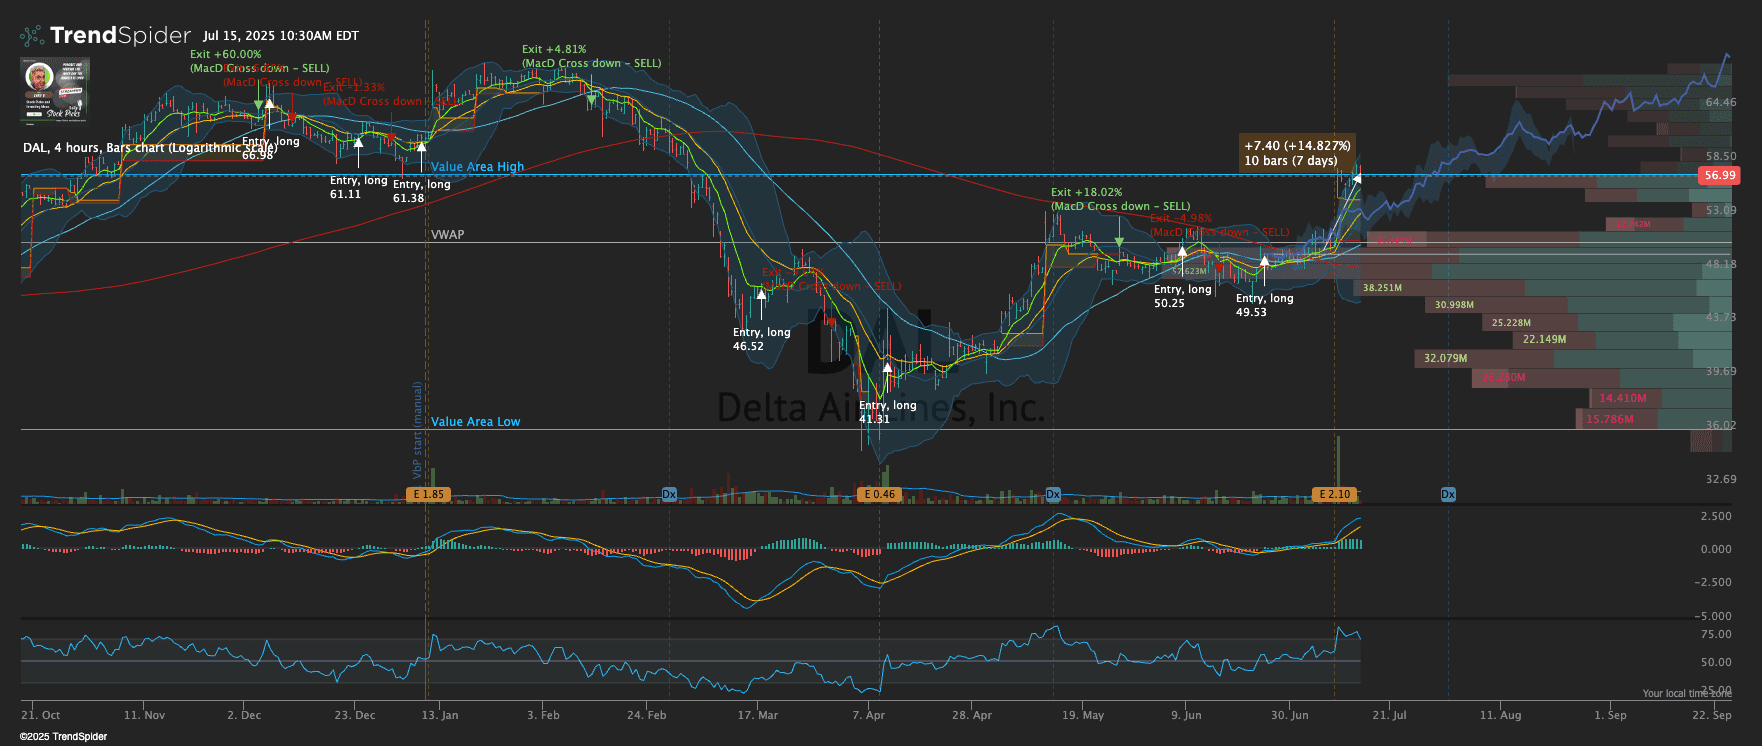Click the -2.500 MACD axis value

click(x=1713, y=583)
